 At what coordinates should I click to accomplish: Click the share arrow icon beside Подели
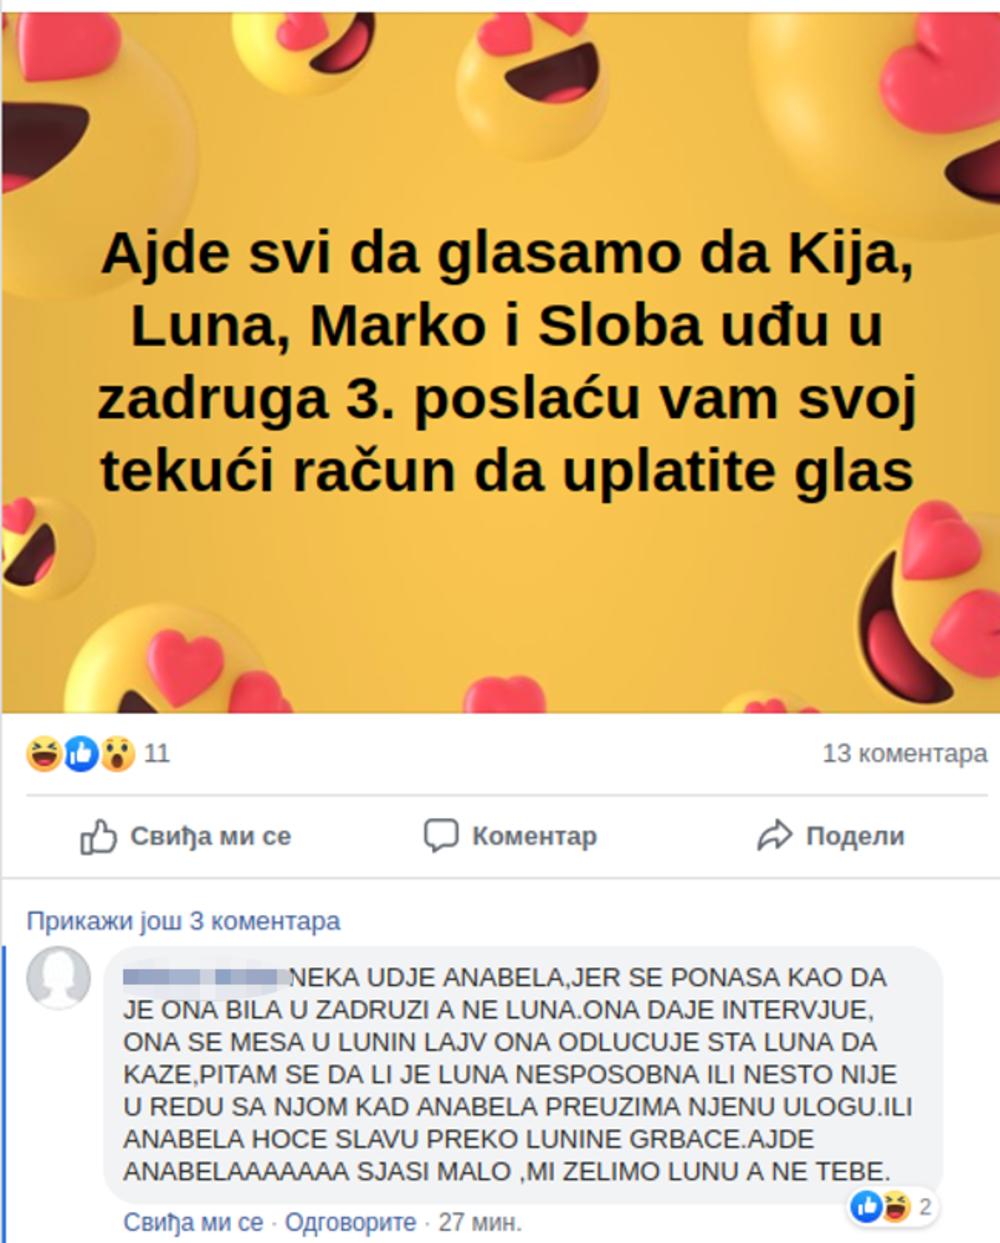[x=774, y=836]
